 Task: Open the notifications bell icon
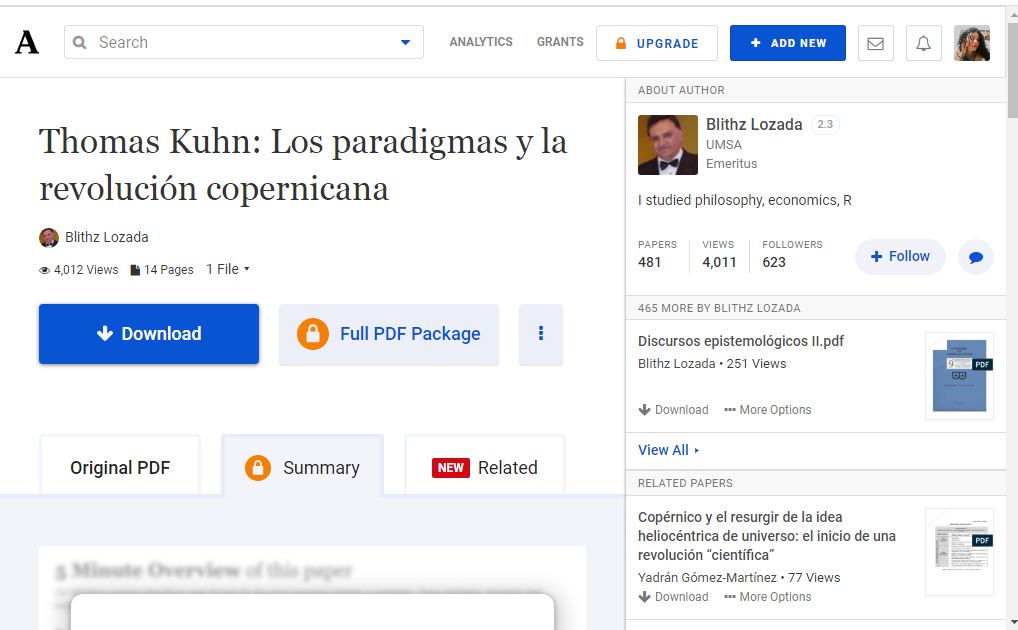923,43
